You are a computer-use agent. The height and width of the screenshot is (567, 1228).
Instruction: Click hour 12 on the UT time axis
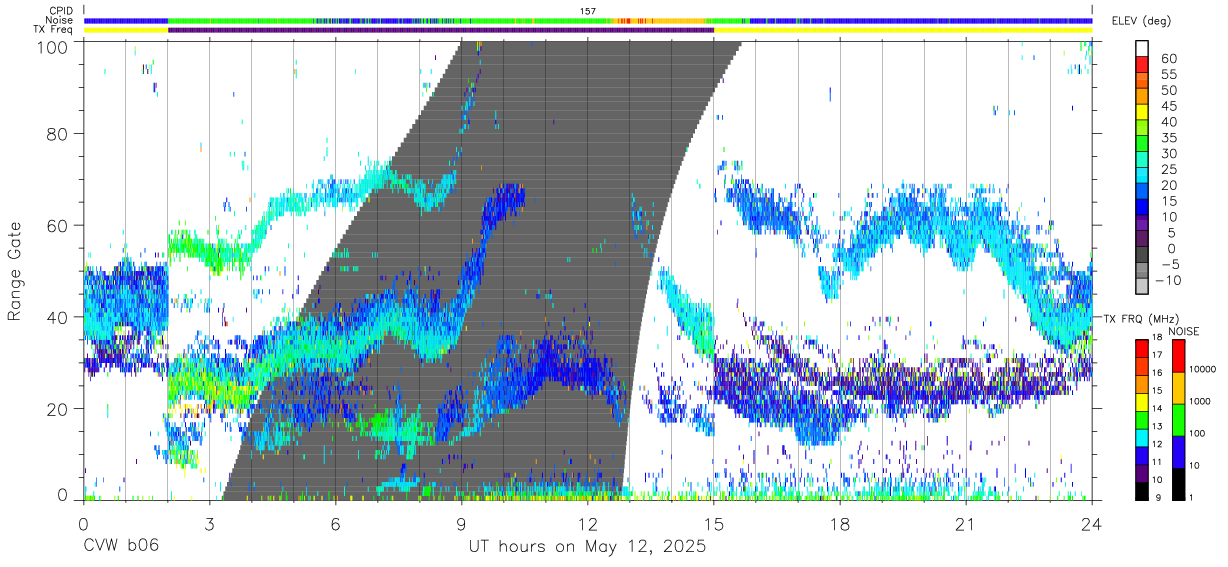click(587, 524)
